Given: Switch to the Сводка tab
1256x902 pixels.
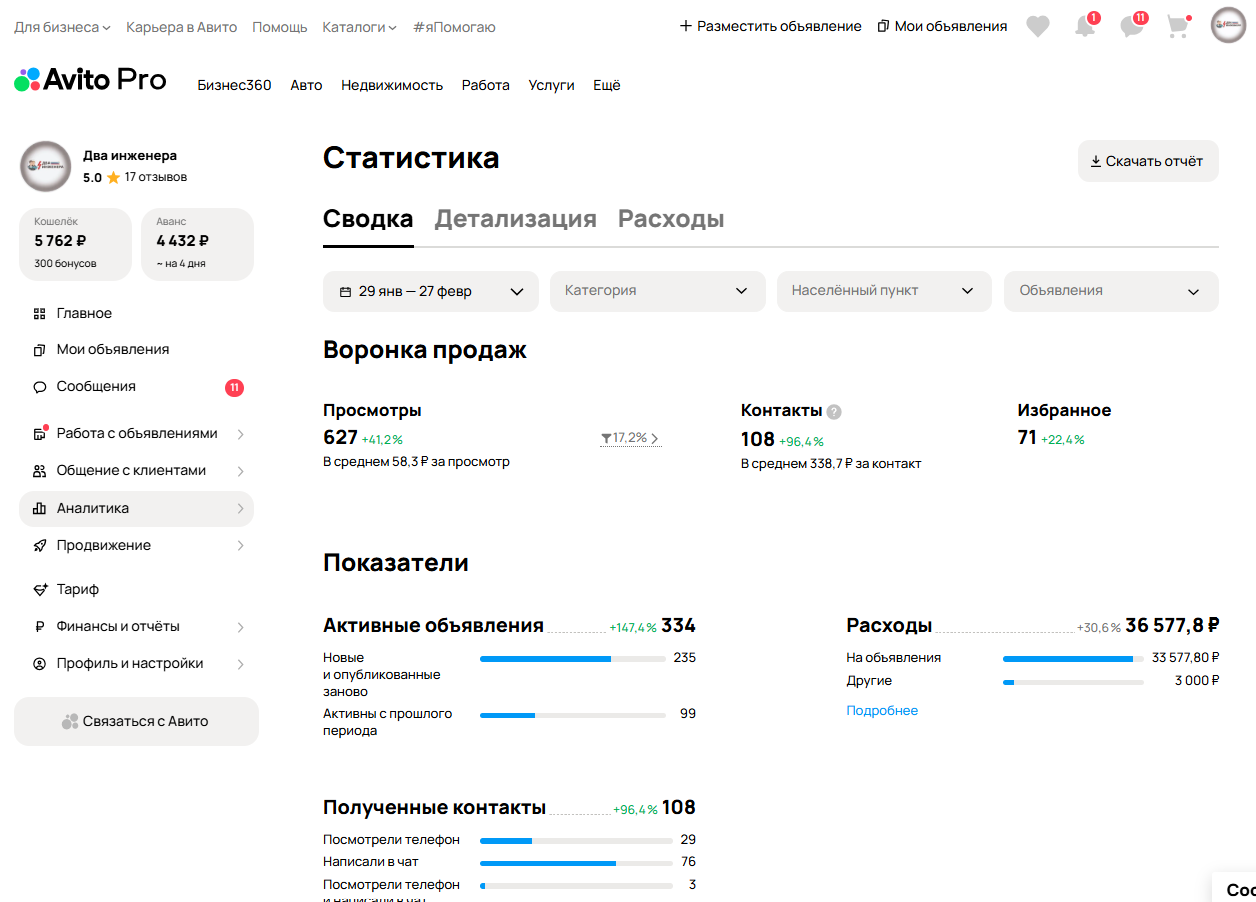Looking at the screenshot, I should click(368, 219).
